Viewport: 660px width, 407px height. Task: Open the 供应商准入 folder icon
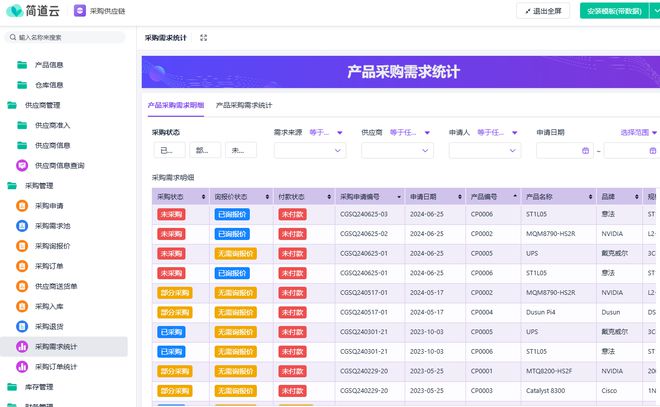tap(22, 125)
